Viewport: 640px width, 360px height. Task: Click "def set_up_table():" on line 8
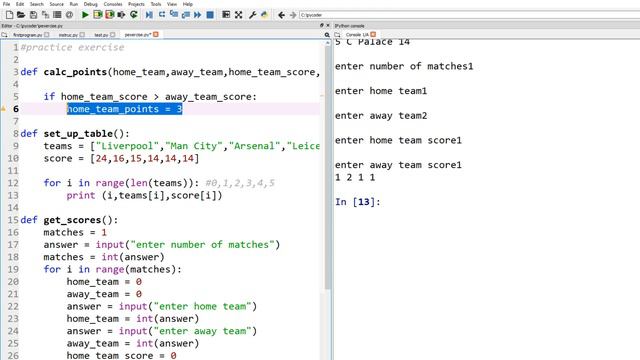75,134
